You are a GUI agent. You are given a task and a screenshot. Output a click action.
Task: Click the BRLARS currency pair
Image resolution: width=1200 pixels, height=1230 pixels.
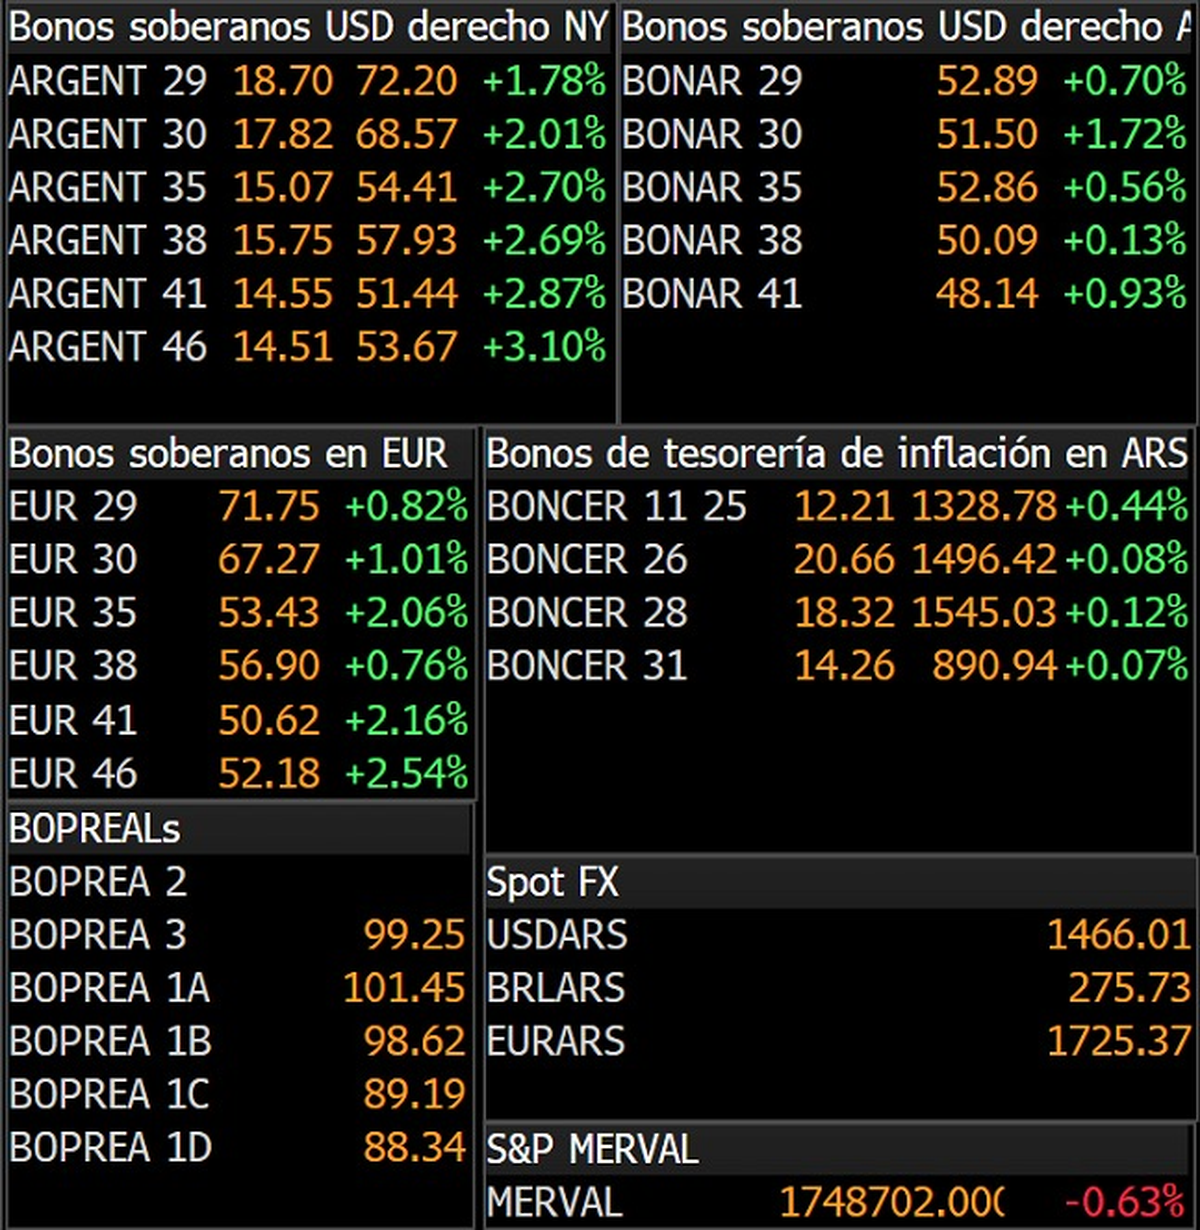[x=556, y=988]
